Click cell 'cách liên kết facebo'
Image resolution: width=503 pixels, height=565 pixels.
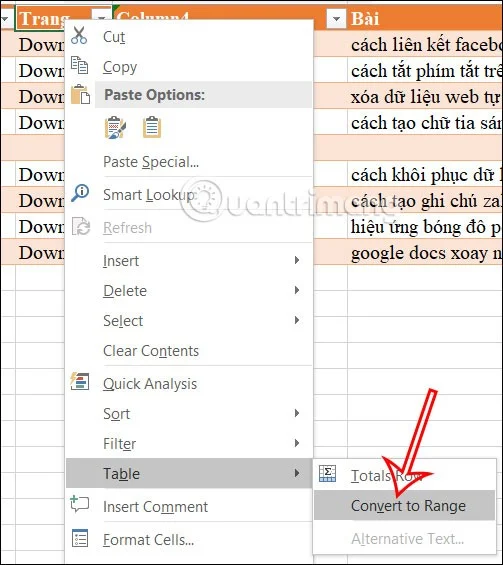point(425,45)
